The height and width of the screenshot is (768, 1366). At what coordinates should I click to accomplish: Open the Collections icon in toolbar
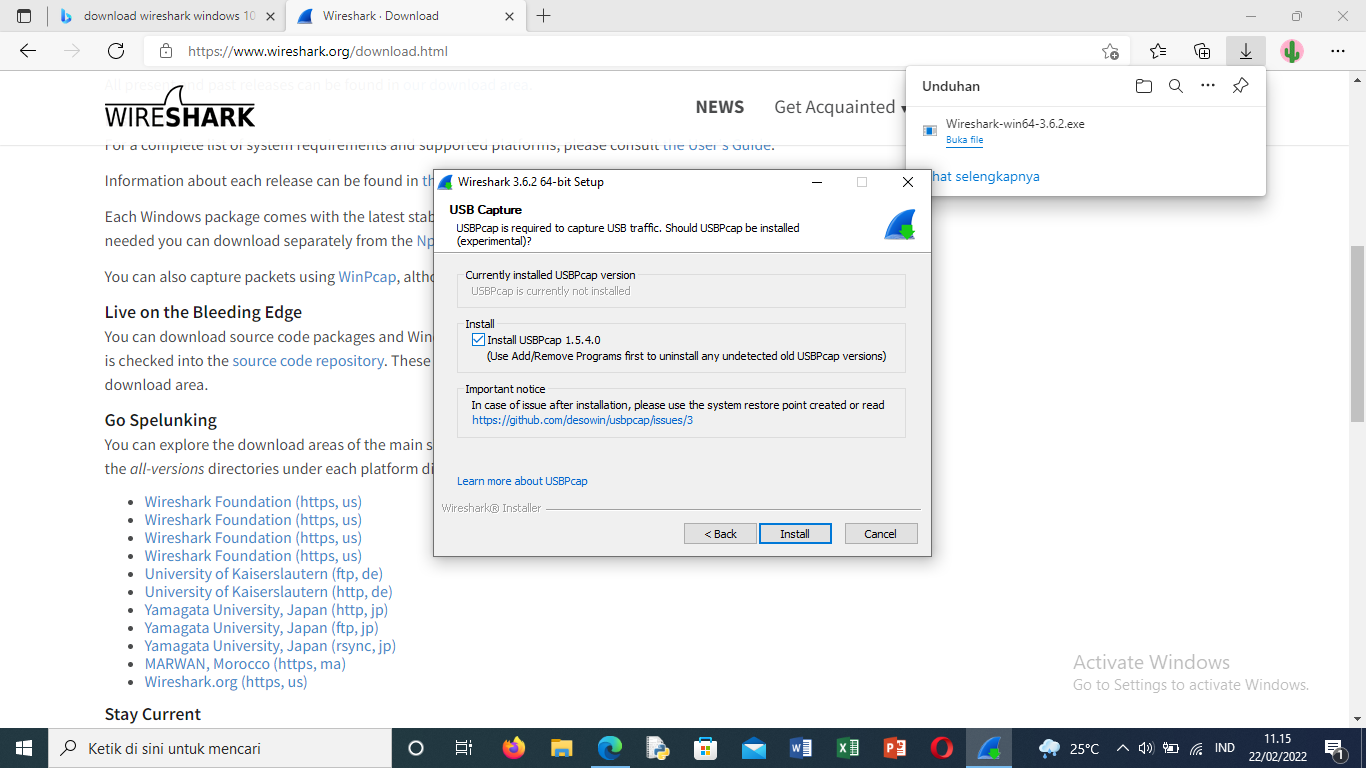[1202, 51]
